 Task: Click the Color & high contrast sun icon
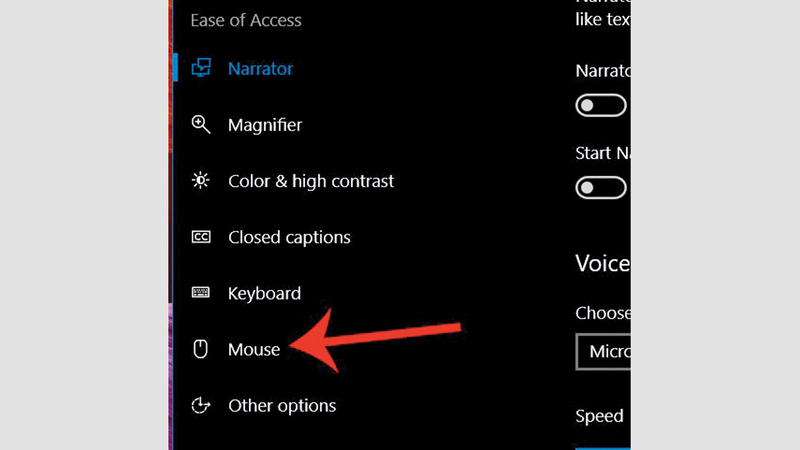(x=201, y=181)
